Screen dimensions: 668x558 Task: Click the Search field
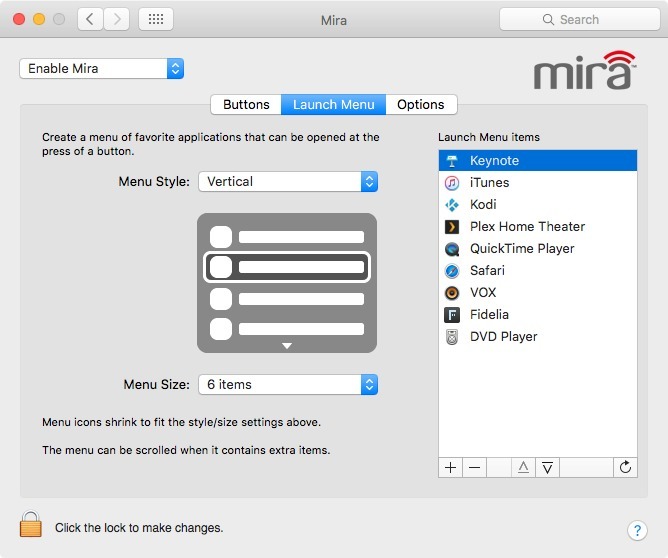580,19
